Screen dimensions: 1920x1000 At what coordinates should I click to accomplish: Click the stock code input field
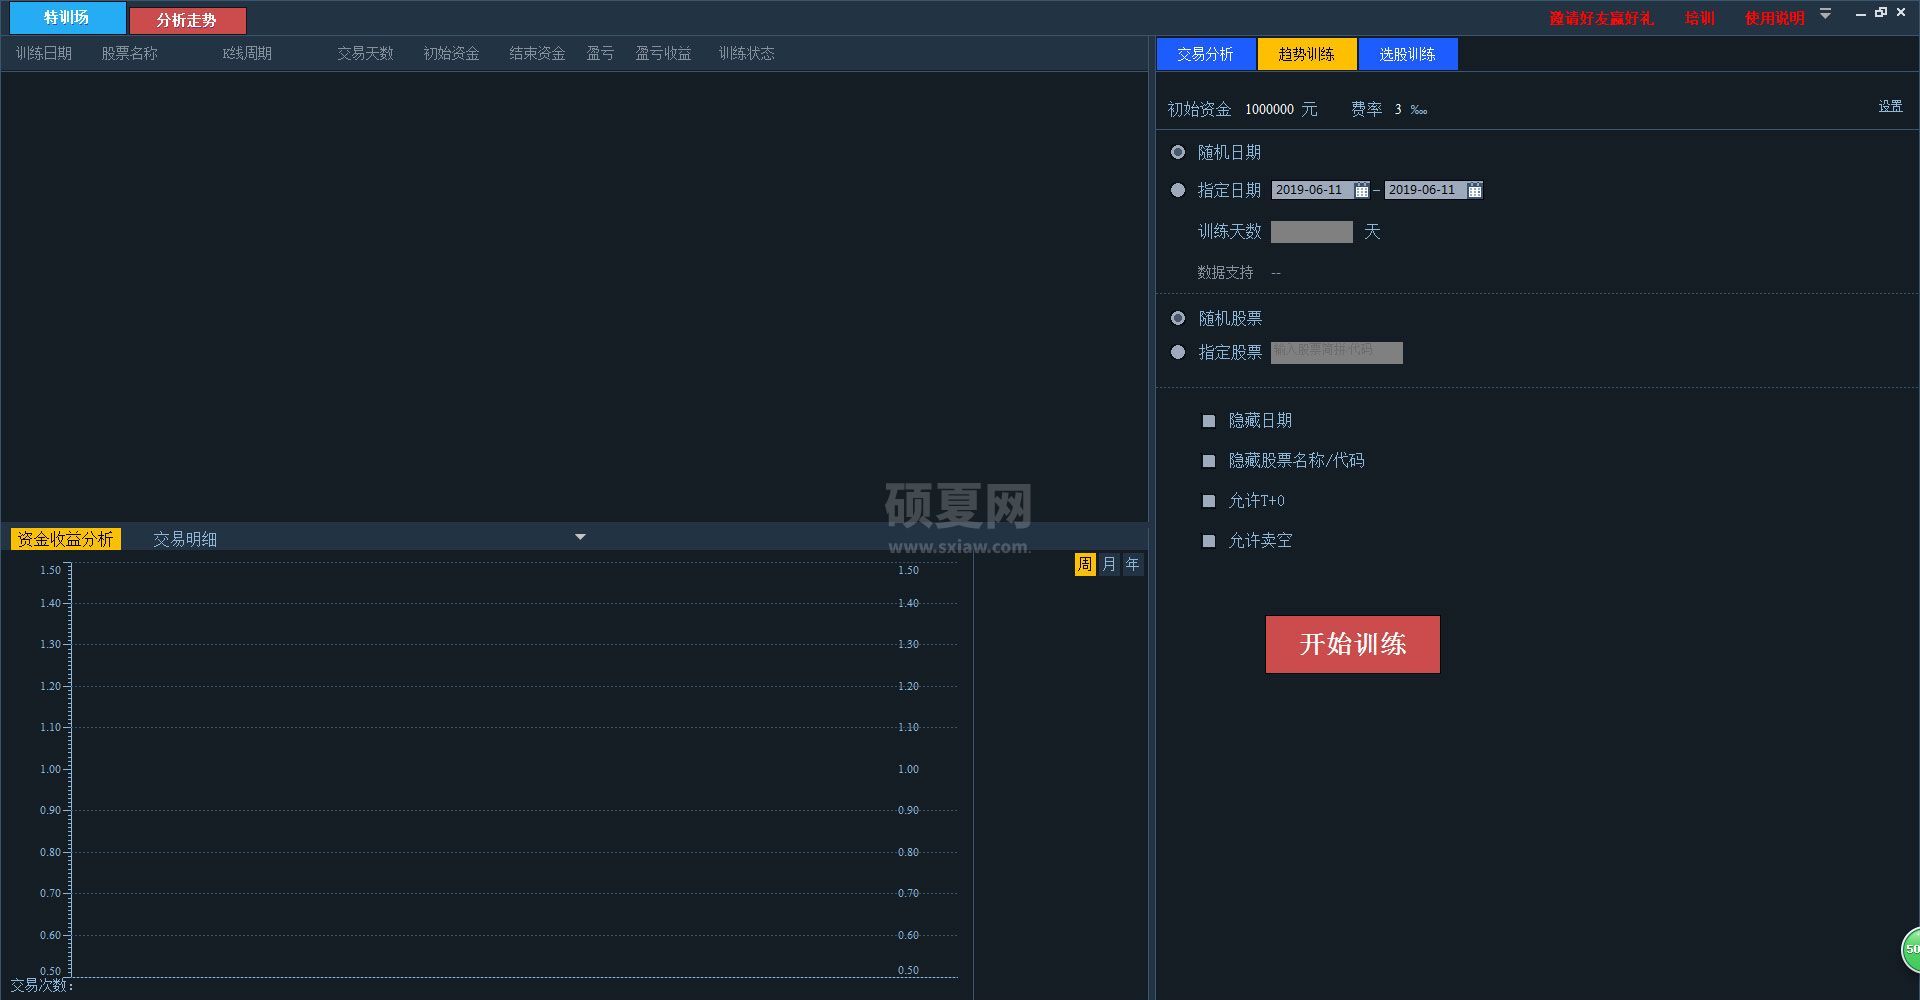click(1337, 352)
